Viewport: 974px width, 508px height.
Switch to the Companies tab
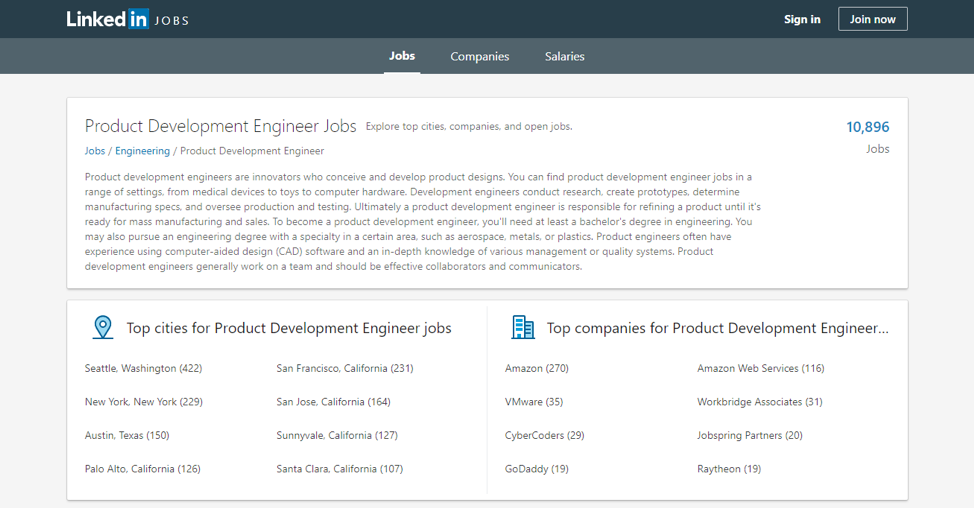click(x=480, y=57)
